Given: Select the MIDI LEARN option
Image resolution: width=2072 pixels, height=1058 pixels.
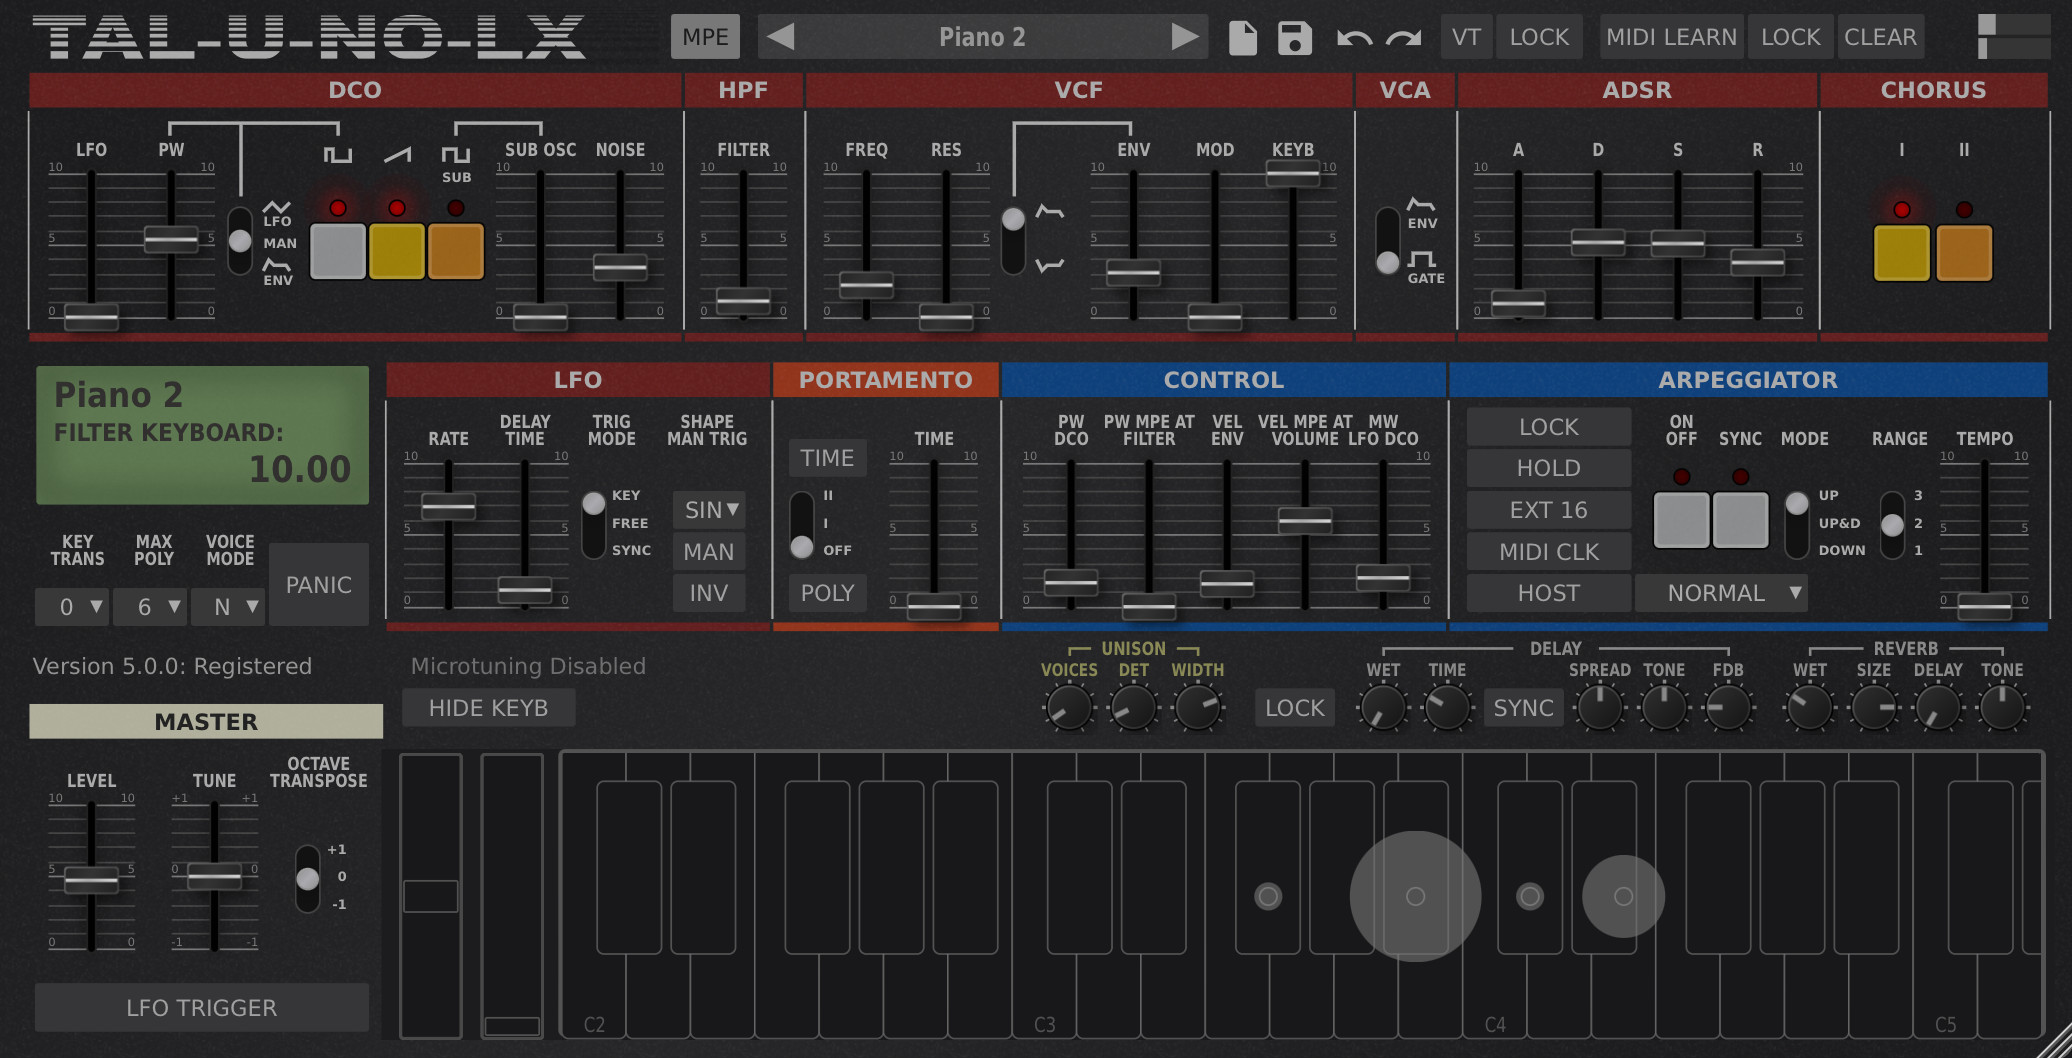Looking at the screenshot, I should [1671, 37].
